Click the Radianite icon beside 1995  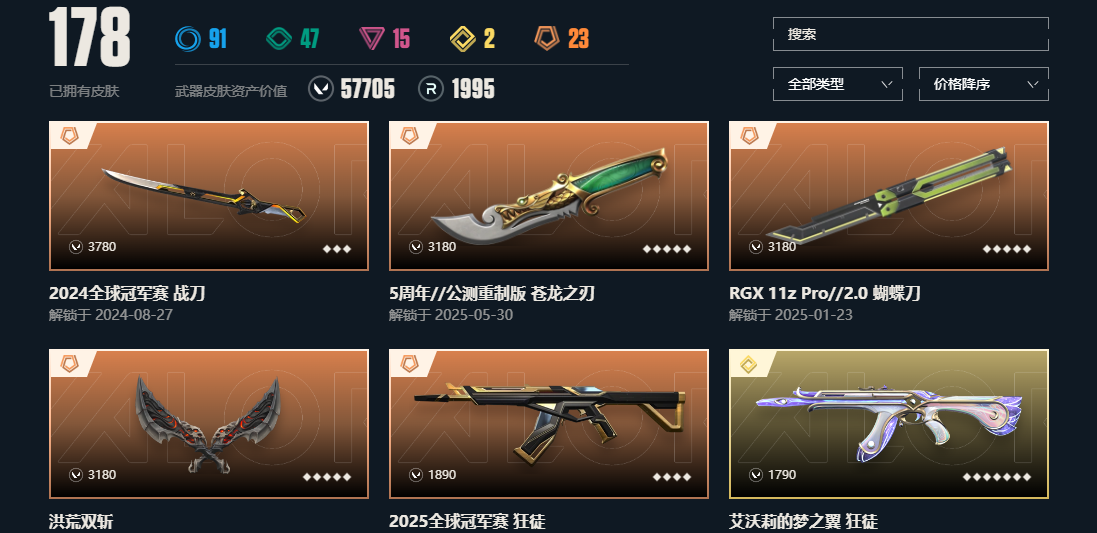click(431, 89)
